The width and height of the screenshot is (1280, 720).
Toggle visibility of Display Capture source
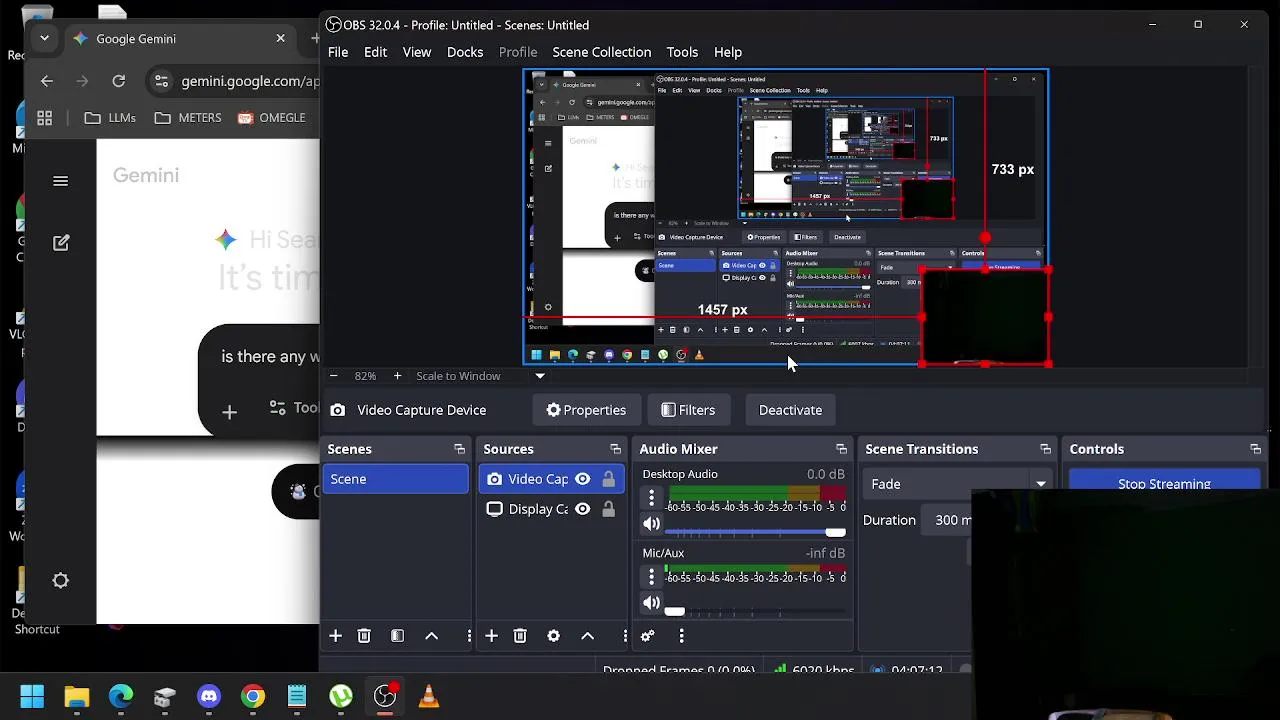(x=582, y=509)
